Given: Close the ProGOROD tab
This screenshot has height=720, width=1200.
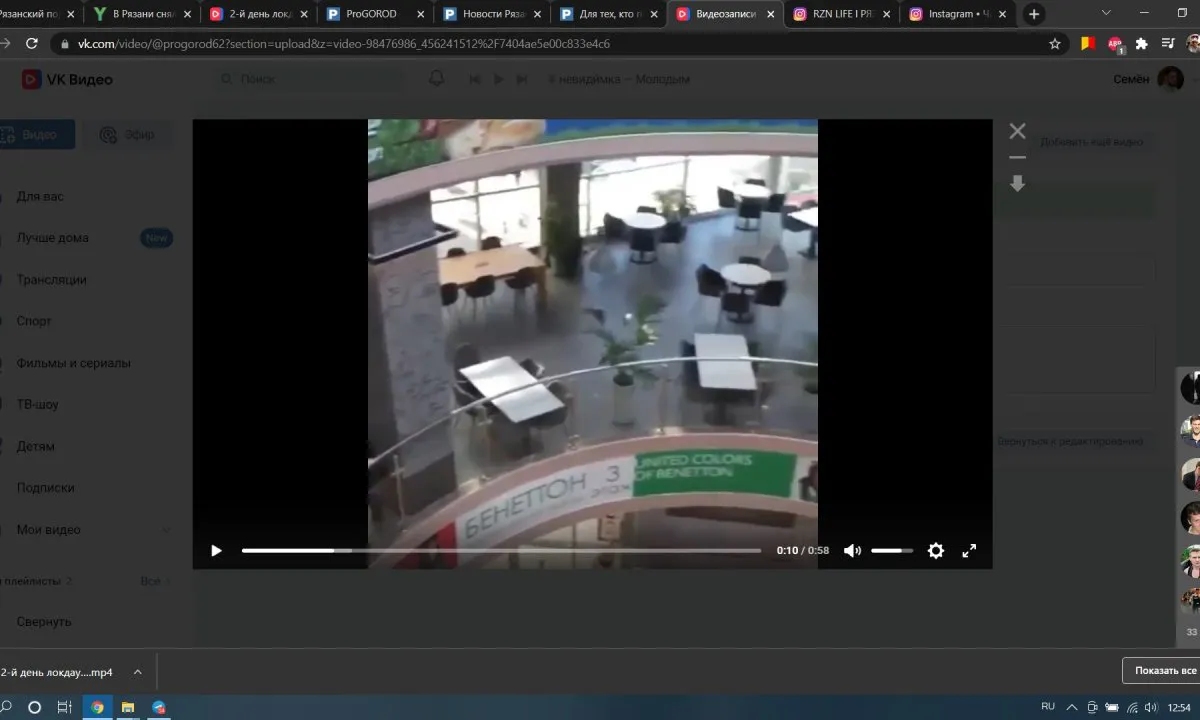Looking at the screenshot, I should point(420,14).
